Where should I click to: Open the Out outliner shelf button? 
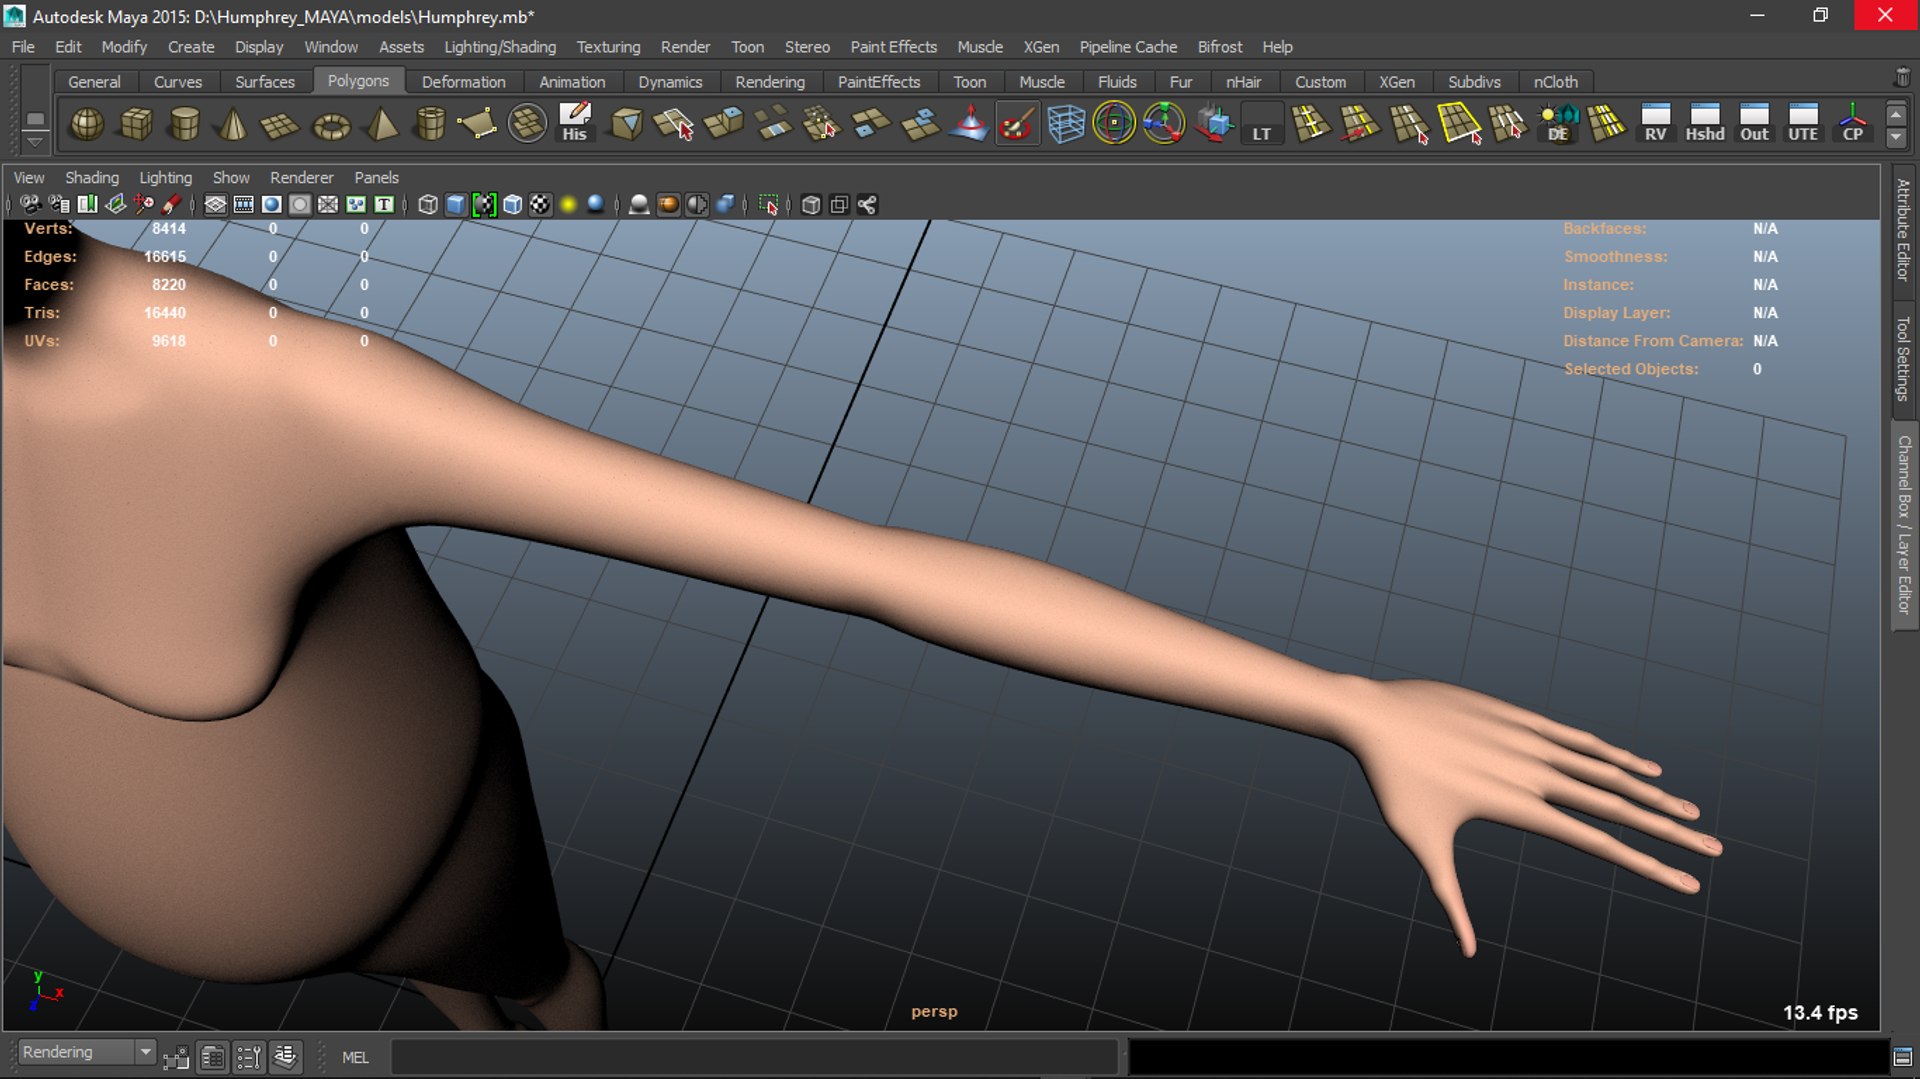coord(1754,124)
